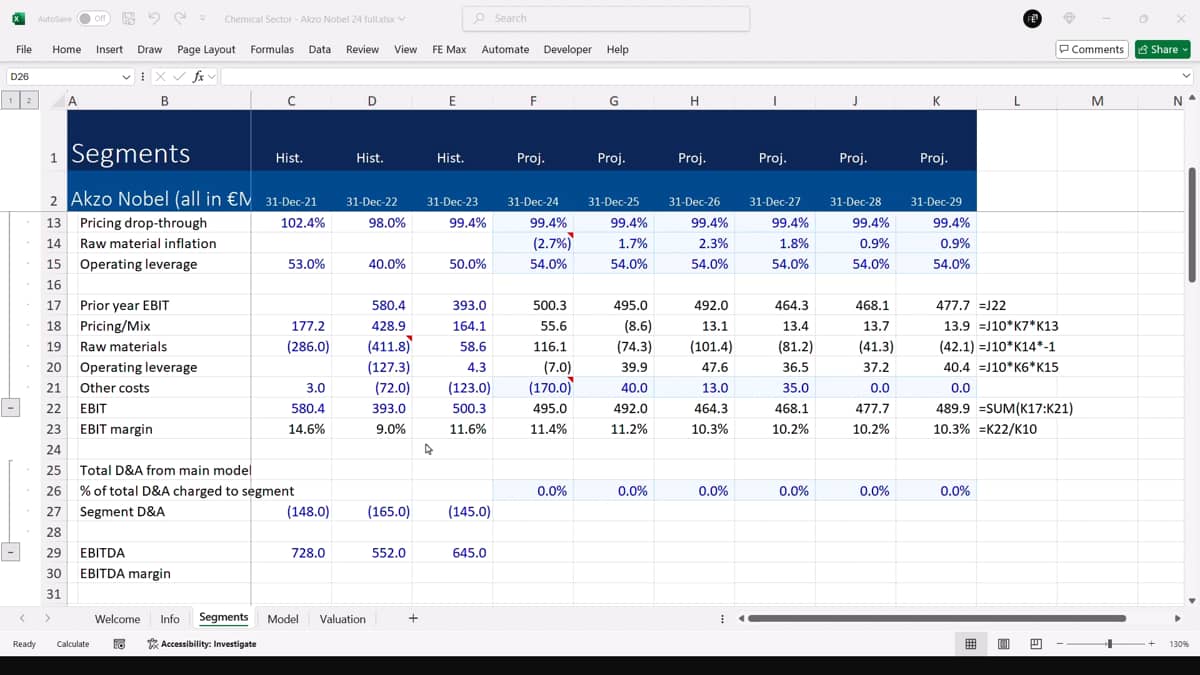Click outline level 1 button

coord(11,100)
